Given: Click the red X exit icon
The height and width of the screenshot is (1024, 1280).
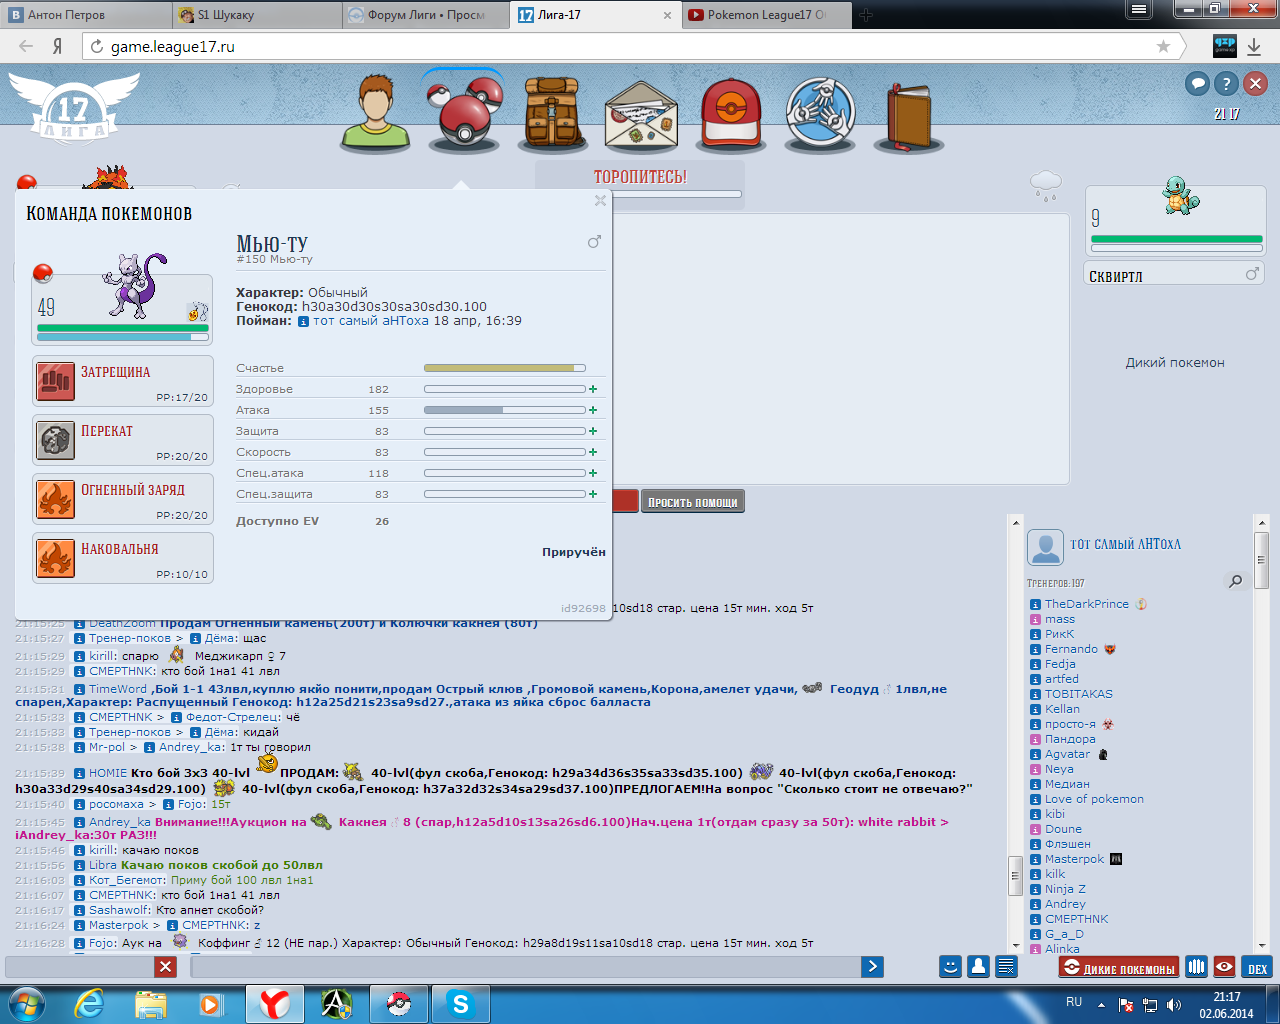Looking at the screenshot, I should click(1255, 84).
